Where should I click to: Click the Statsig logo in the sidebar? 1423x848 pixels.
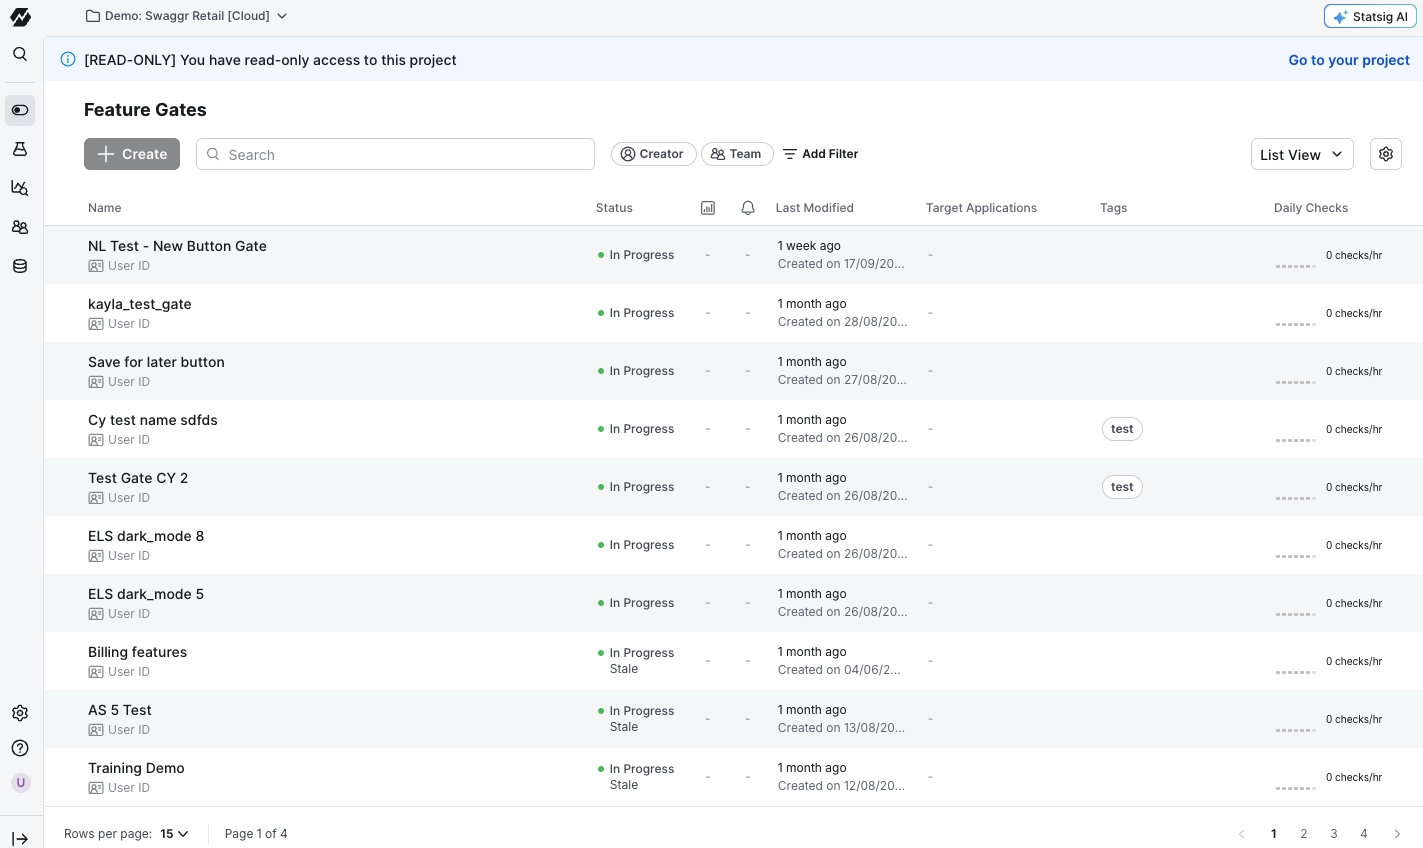20,17
